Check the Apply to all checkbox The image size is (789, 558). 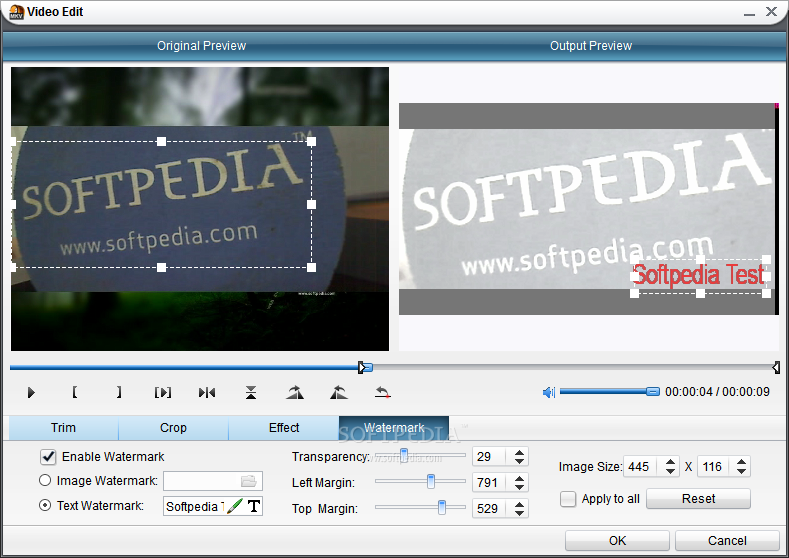568,499
